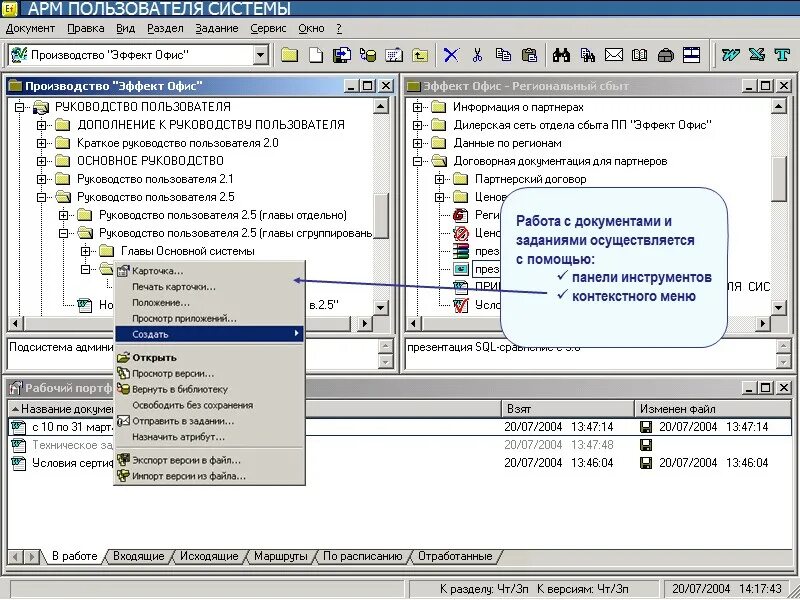Collapse Договорная документация для партнеров node

[x=417, y=161]
